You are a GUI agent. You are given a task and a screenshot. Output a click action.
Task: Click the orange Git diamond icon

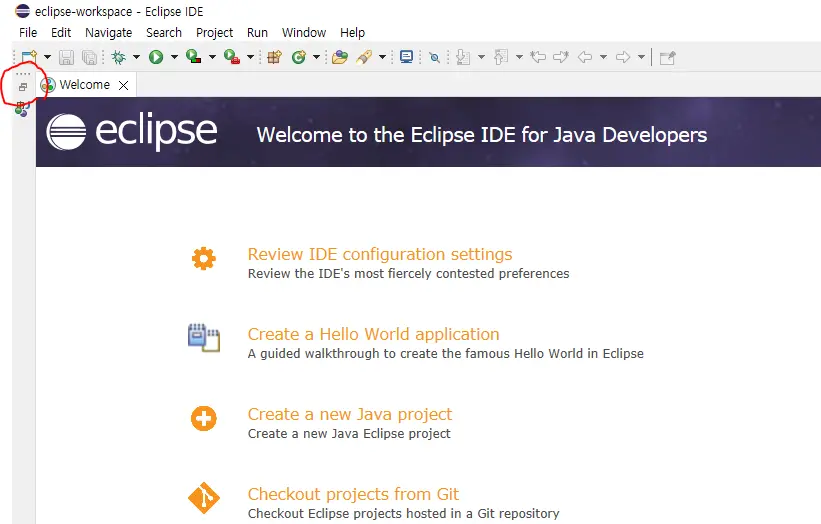(204, 498)
